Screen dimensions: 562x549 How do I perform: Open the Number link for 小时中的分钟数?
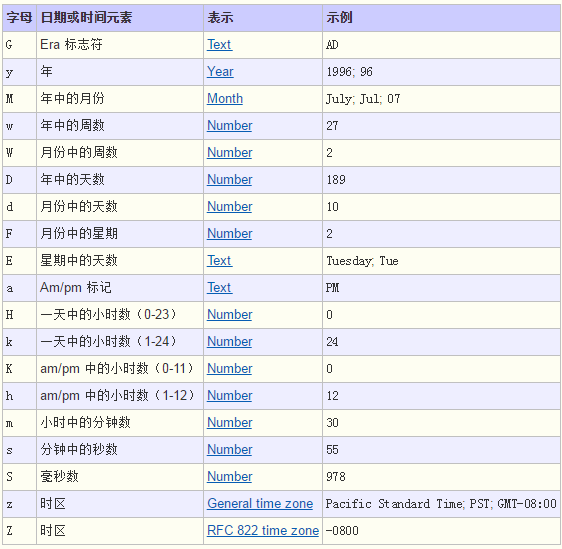tap(229, 423)
